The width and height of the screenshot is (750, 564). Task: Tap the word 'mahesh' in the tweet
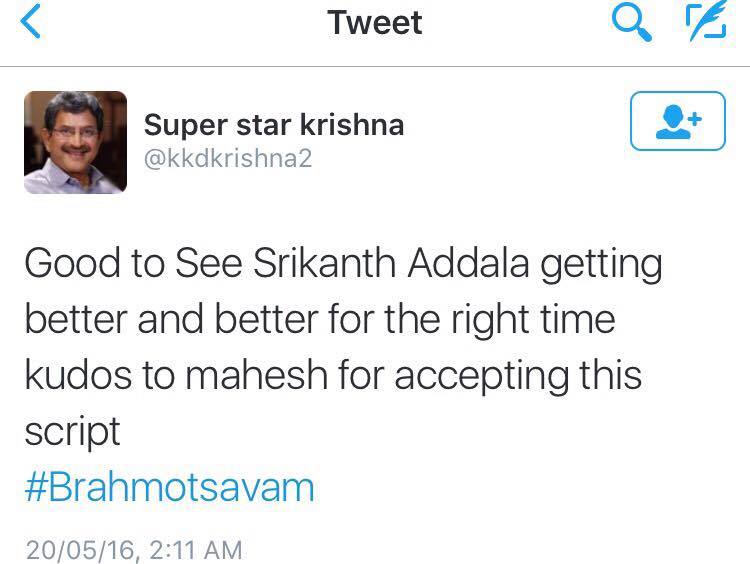point(254,376)
